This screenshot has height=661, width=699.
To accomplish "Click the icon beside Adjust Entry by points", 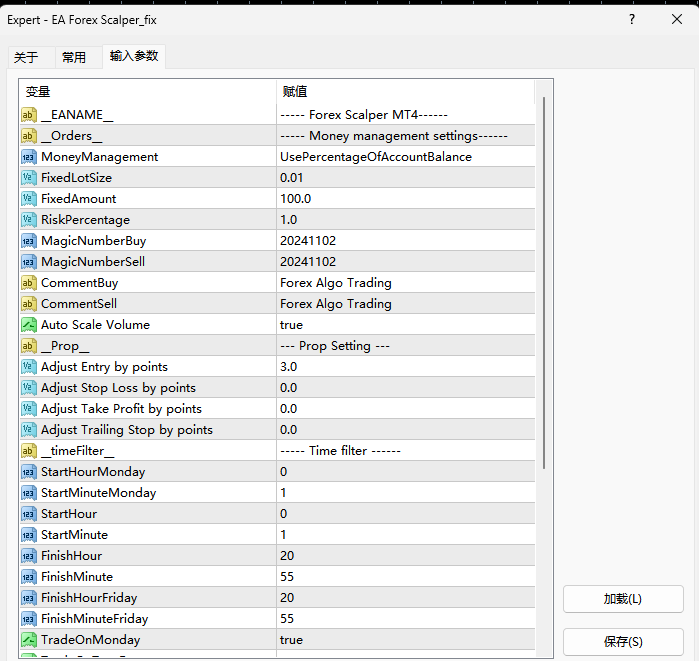I will click(29, 367).
